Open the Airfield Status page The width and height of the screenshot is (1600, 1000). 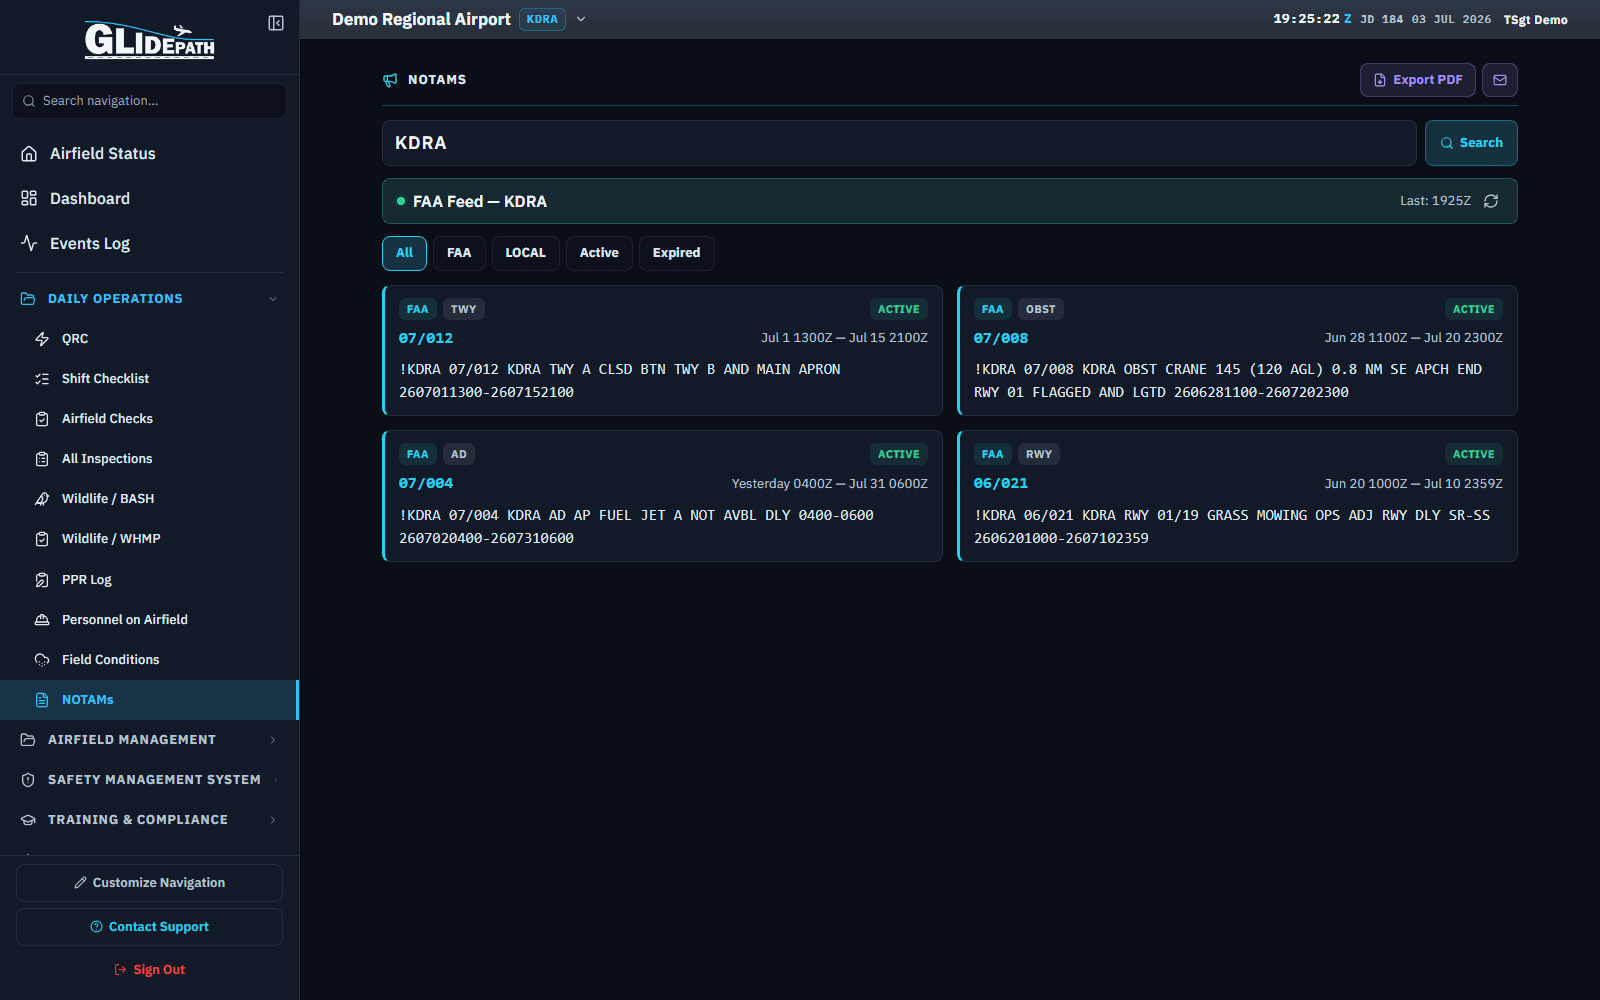pos(150,154)
